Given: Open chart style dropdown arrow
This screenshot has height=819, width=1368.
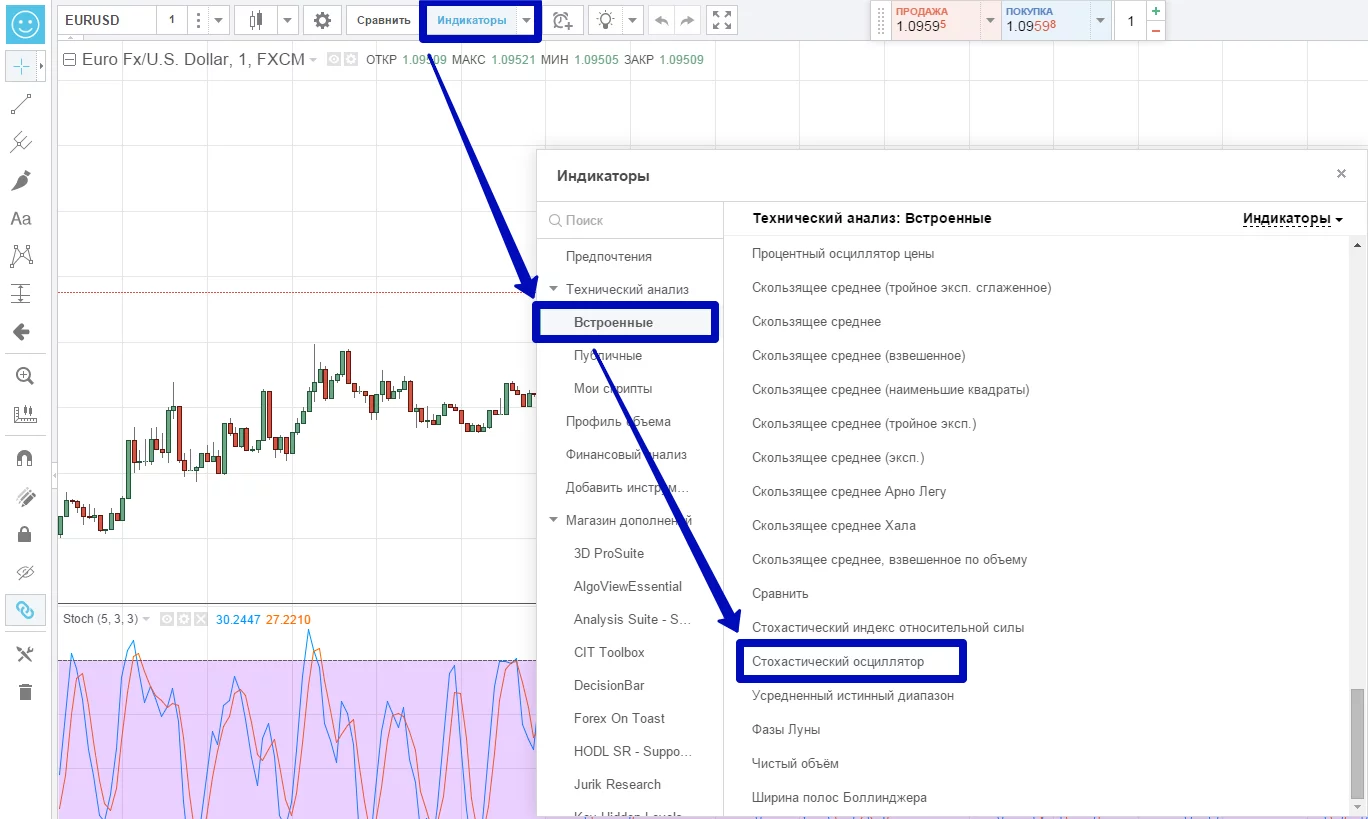Looking at the screenshot, I should [288, 20].
